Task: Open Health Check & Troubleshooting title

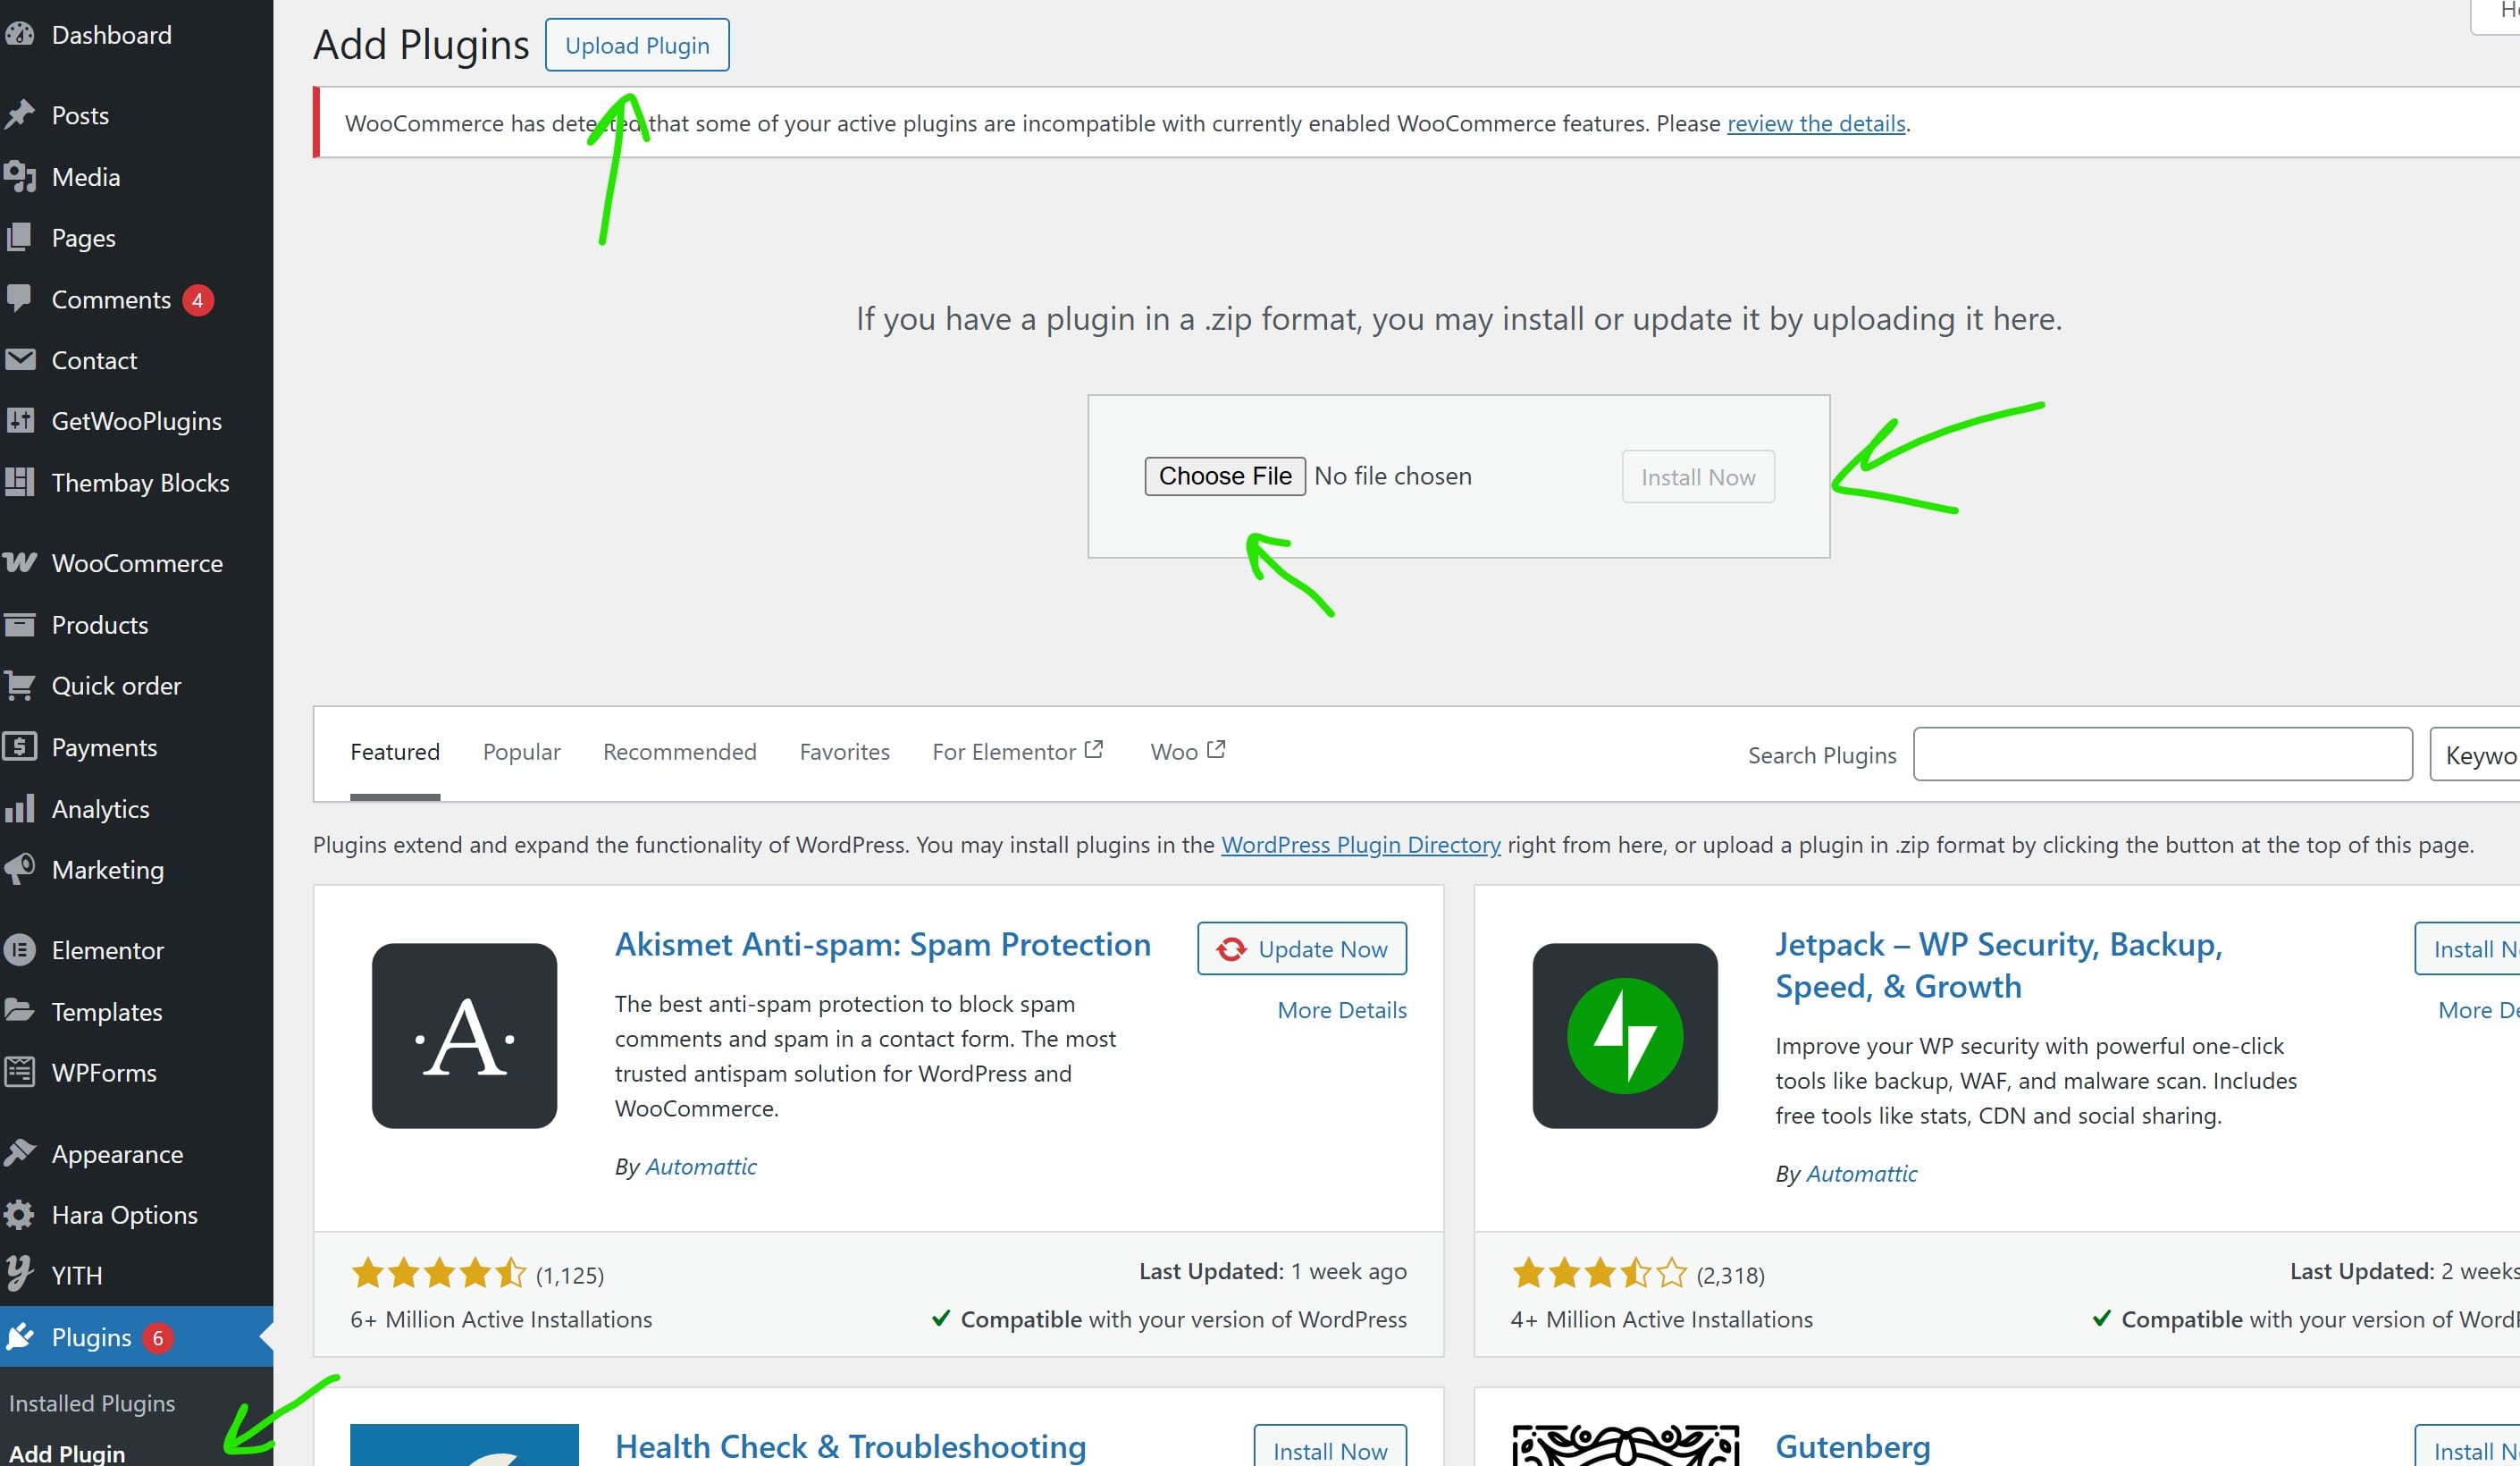Action: click(x=851, y=1446)
